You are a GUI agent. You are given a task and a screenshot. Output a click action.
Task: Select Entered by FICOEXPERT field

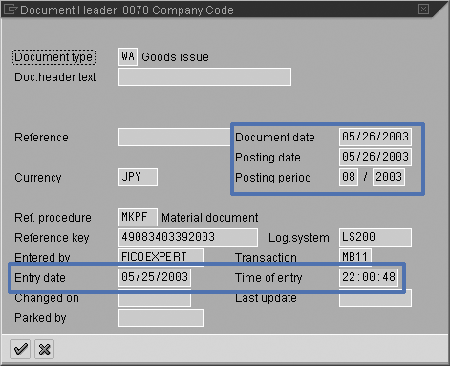click(161, 257)
